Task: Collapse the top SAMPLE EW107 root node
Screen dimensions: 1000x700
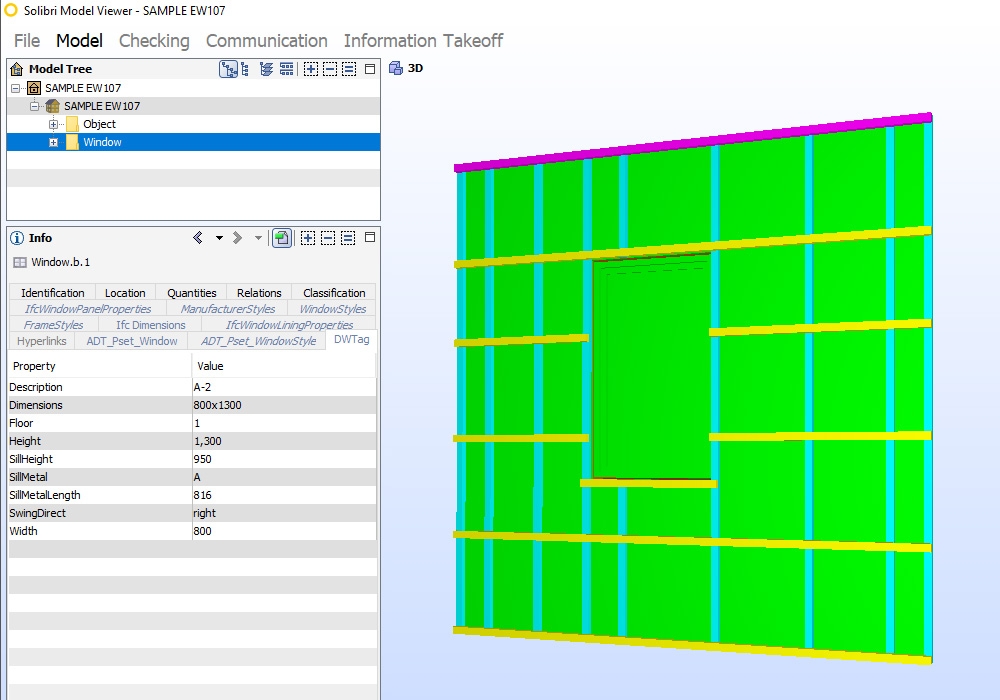Action: click(x=16, y=88)
